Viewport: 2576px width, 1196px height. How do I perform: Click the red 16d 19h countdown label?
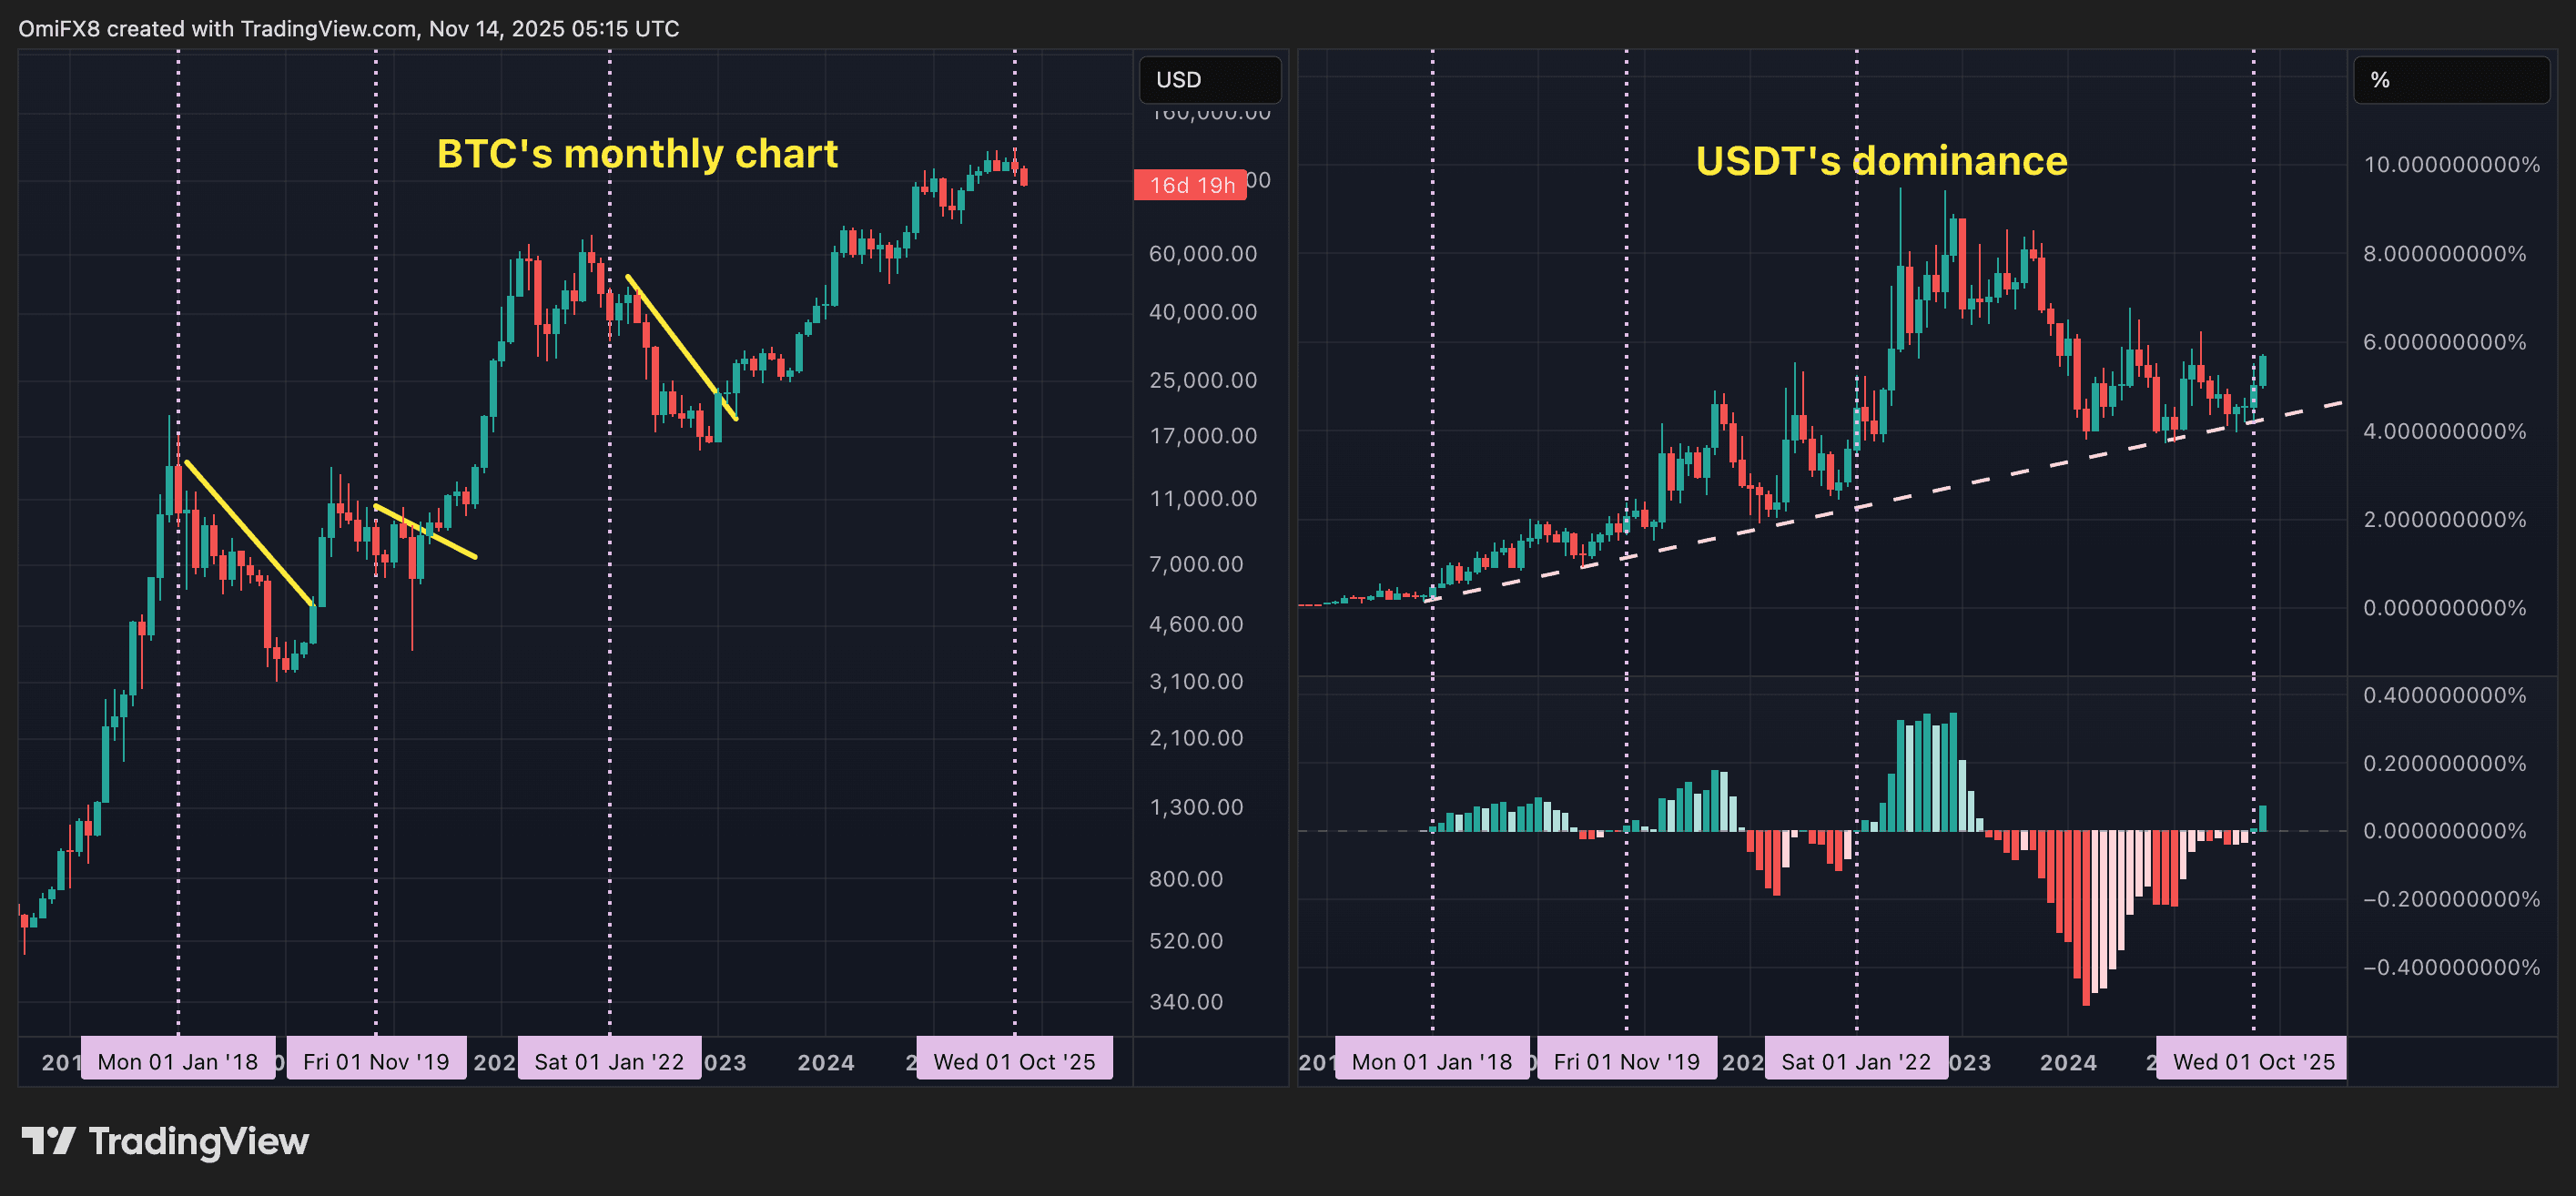pos(1190,184)
